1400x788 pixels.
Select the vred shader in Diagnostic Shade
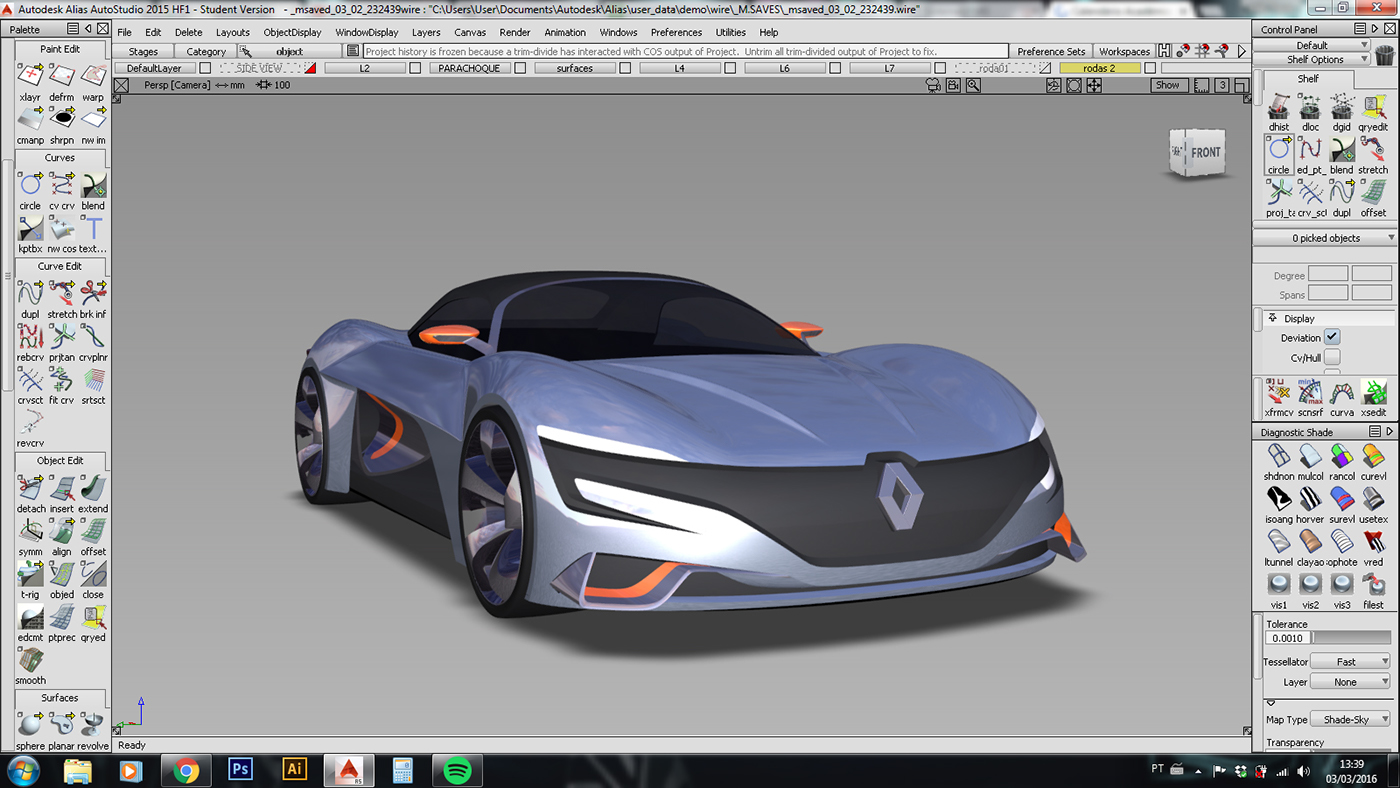click(1372, 543)
